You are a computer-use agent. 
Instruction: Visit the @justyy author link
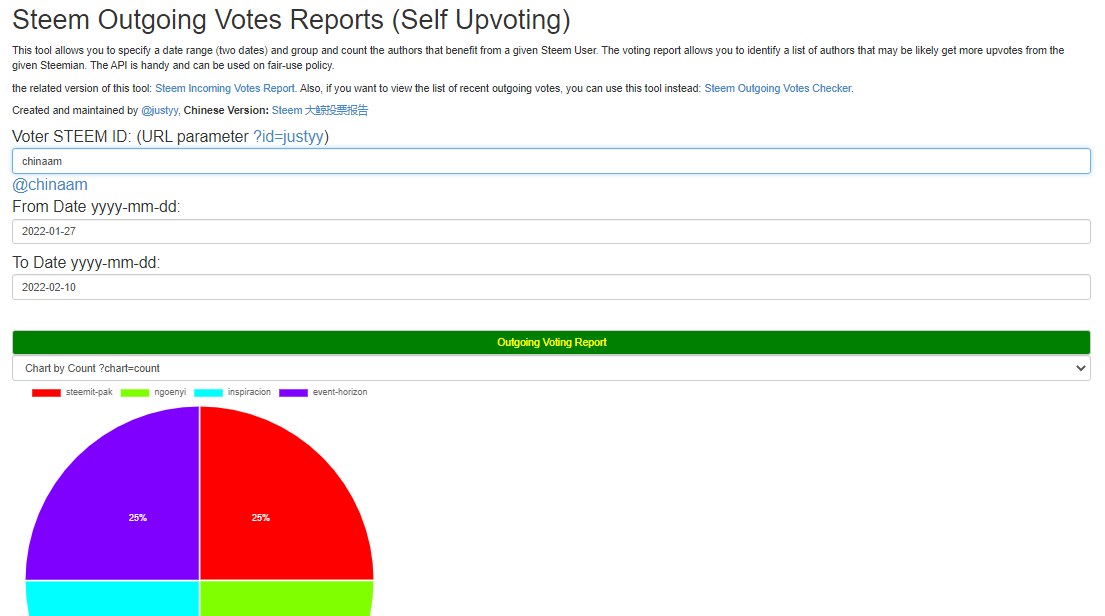tap(159, 110)
